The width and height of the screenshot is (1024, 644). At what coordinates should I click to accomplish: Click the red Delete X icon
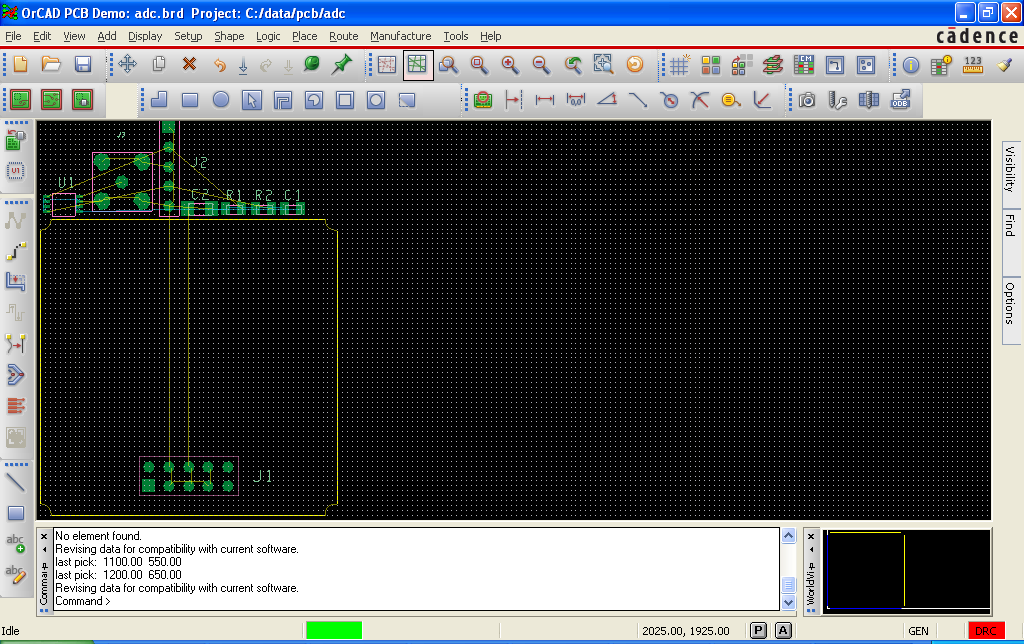pyautogui.click(x=189, y=65)
